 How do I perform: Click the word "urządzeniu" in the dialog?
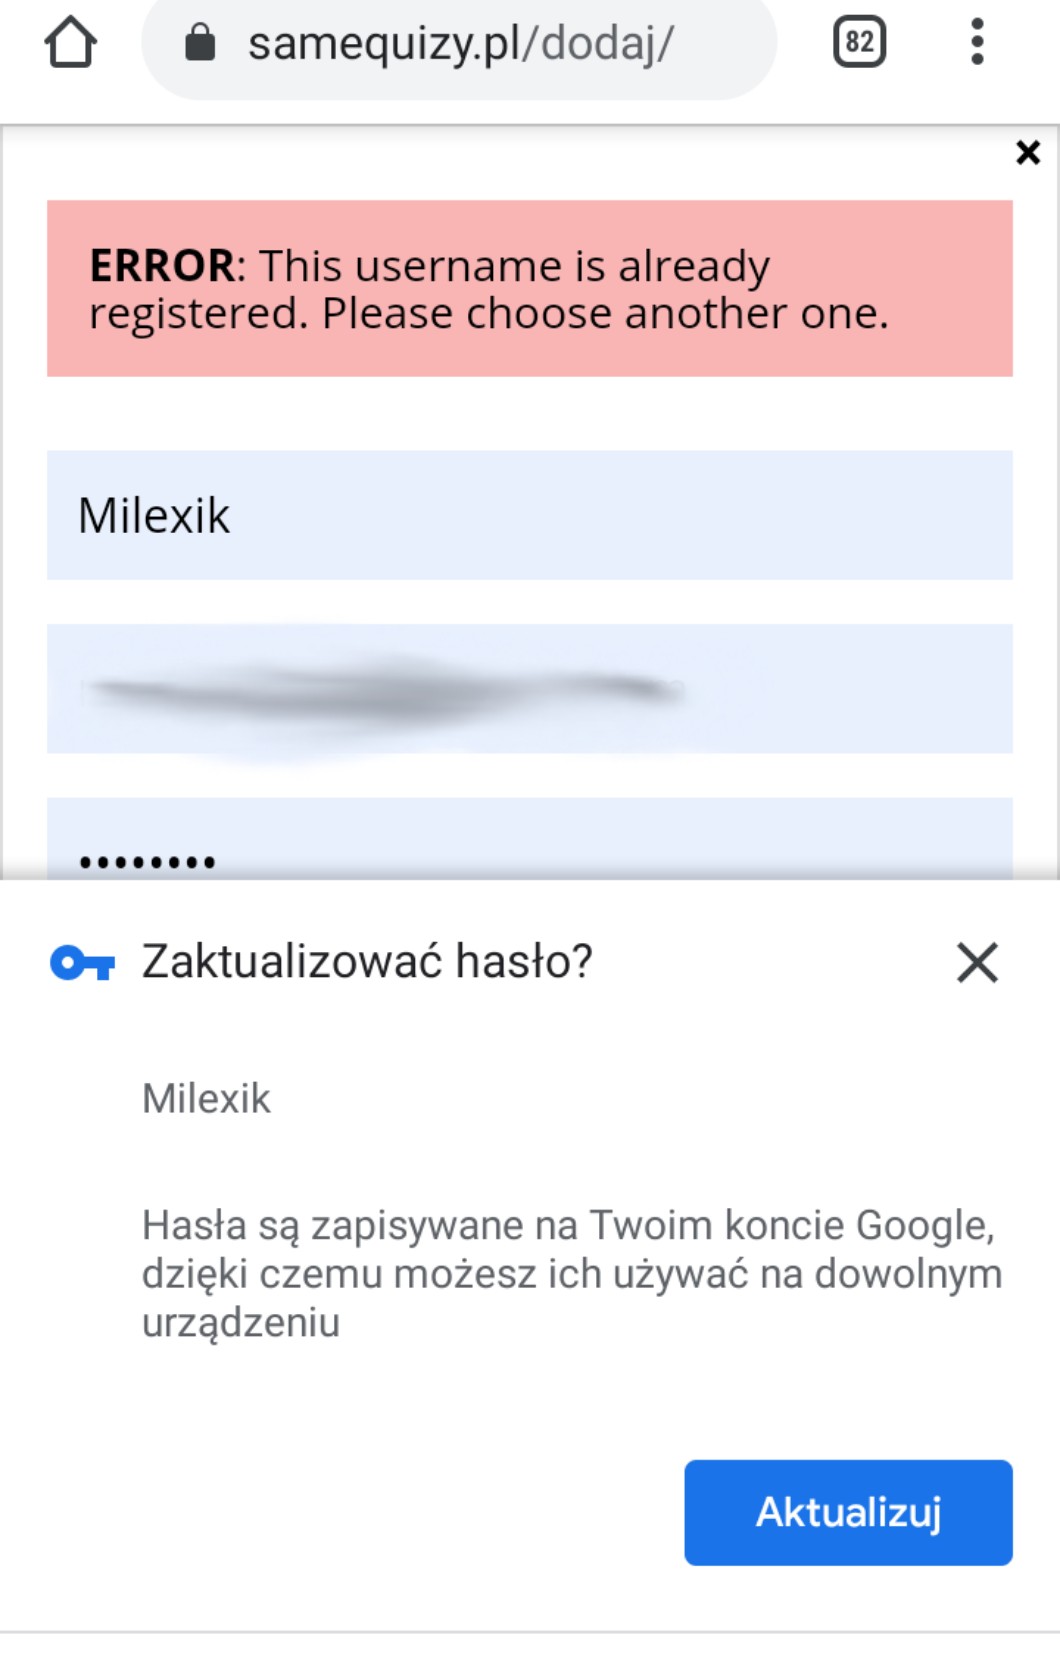pos(241,1323)
